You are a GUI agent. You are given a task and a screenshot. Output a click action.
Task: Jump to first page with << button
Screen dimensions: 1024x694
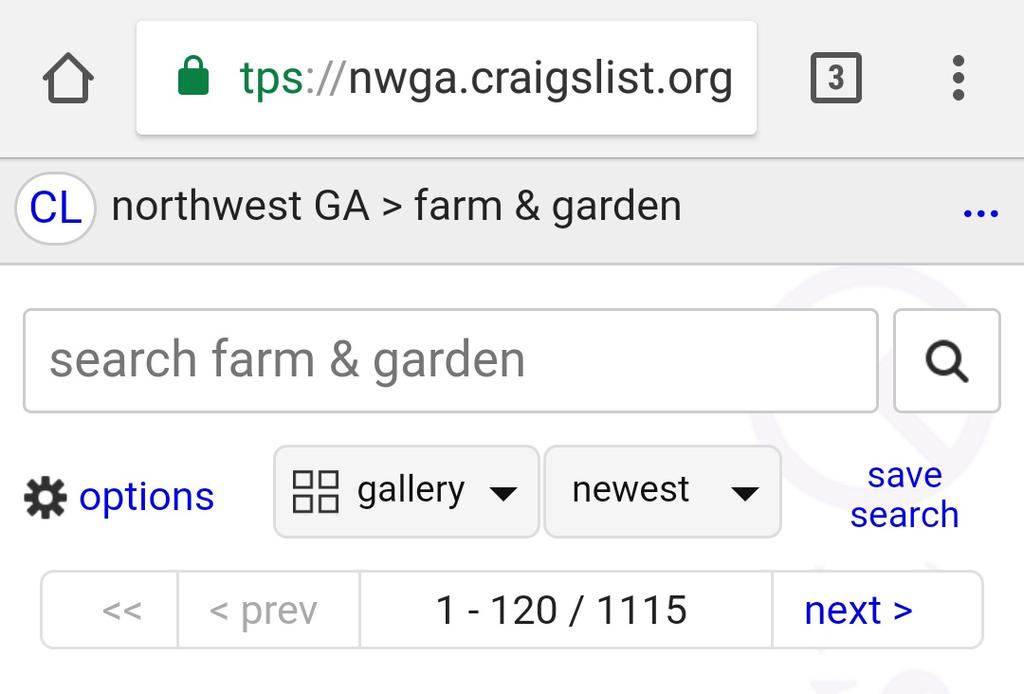coord(121,610)
